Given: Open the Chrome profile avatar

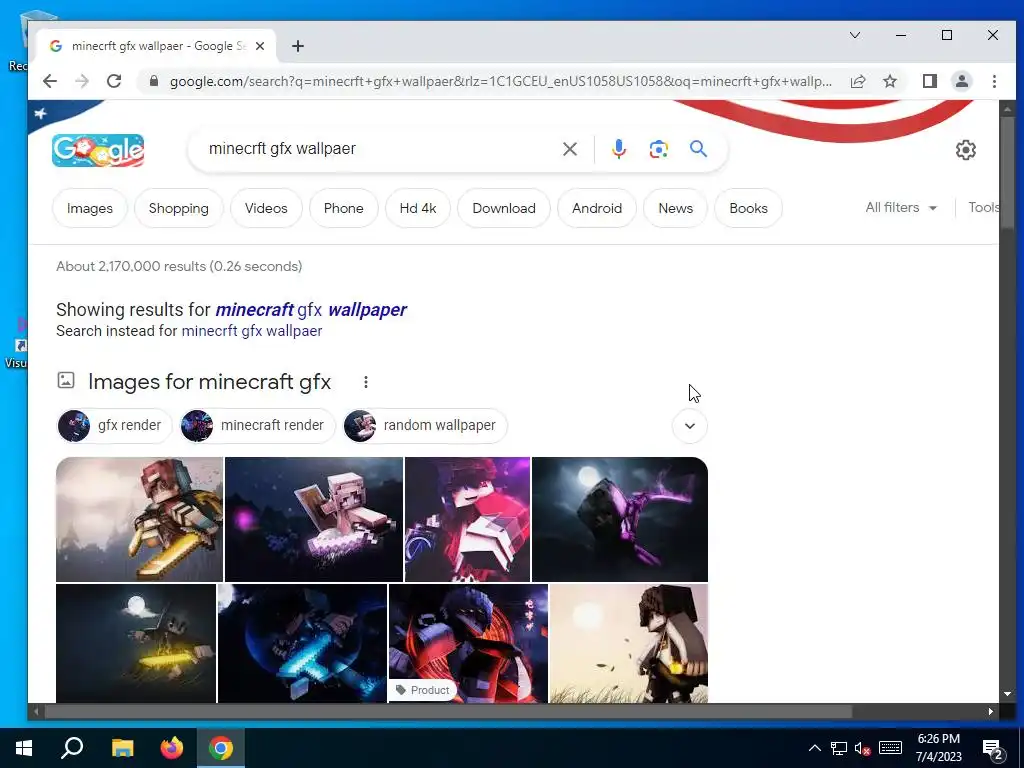Looking at the screenshot, I should click(x=962, y=82).
